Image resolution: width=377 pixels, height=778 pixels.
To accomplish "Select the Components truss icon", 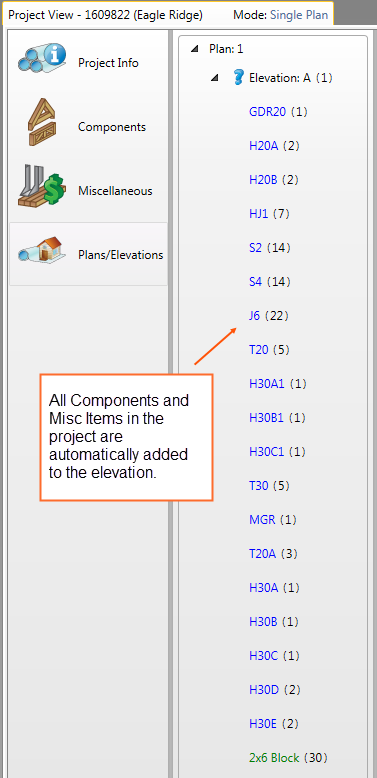I will point(42,123).
